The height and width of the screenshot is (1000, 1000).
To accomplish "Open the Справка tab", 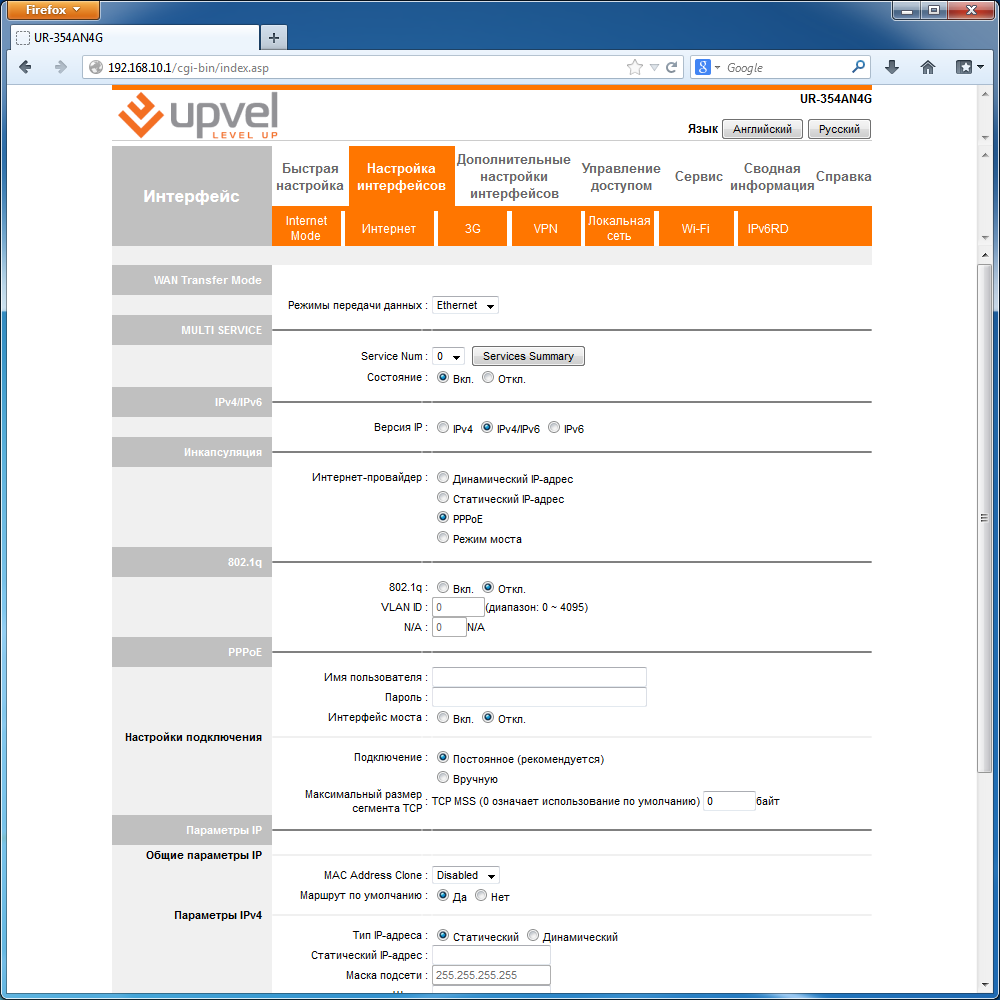I will pos(843,177).
